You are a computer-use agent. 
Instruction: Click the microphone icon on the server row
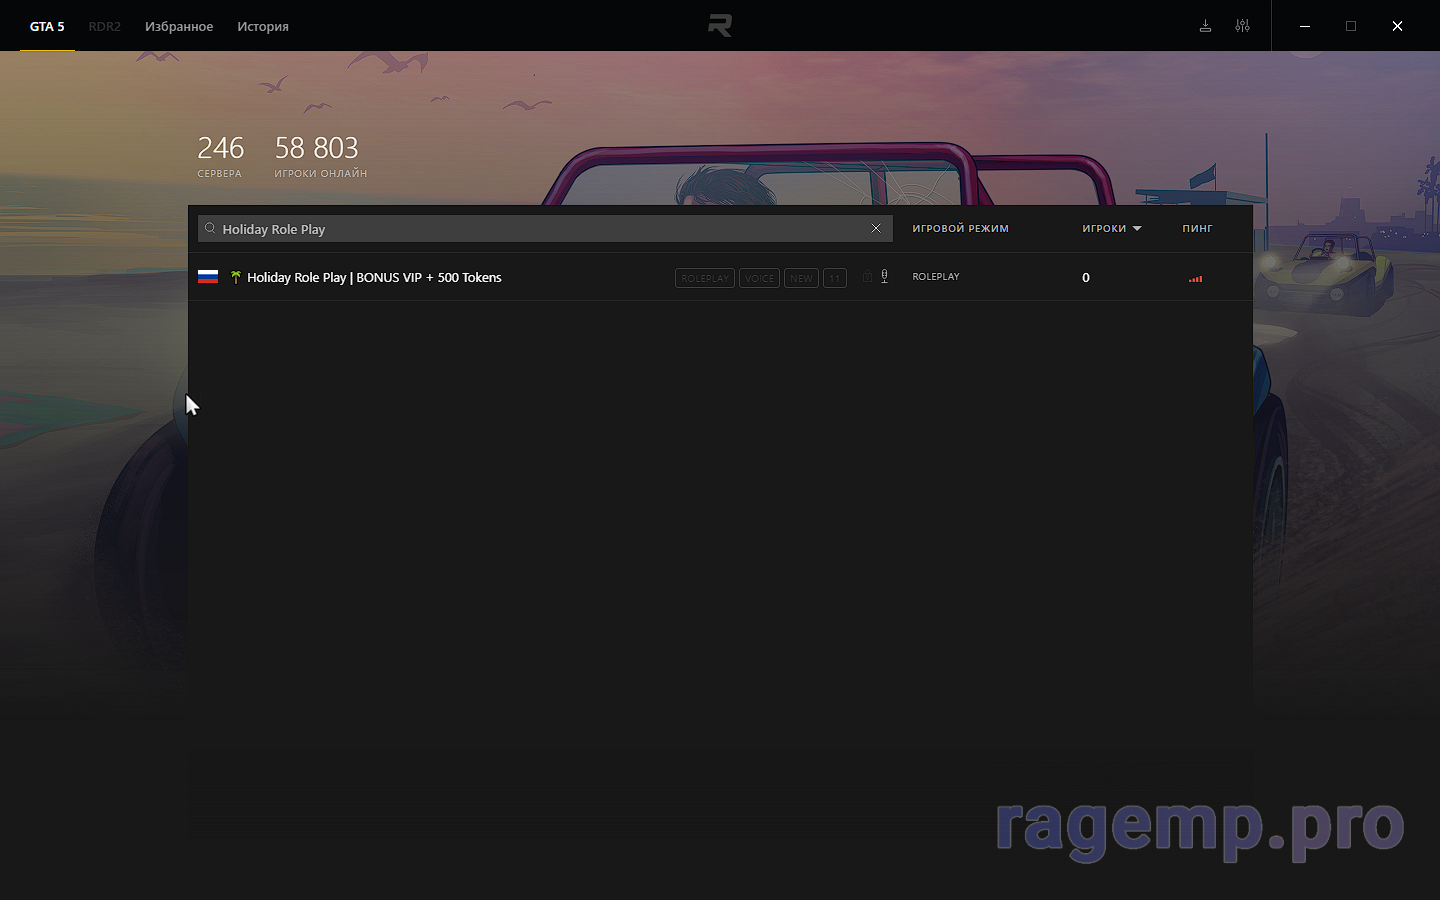coord(884,277)
